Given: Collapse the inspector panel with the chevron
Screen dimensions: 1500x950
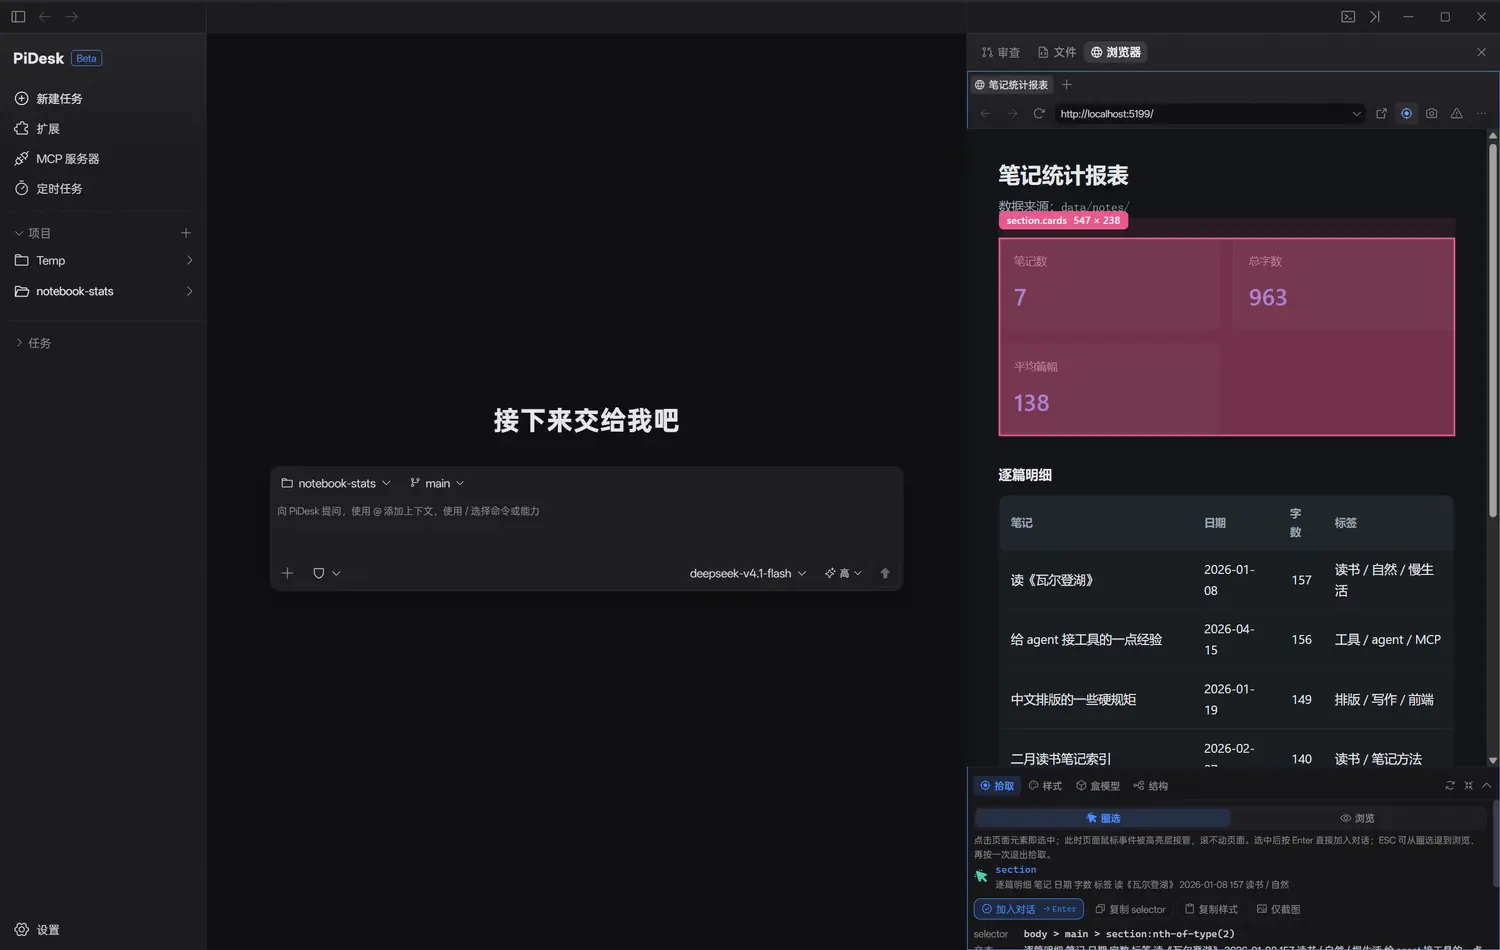Looking at the screenshot, I should click(x=1486, y=785).
